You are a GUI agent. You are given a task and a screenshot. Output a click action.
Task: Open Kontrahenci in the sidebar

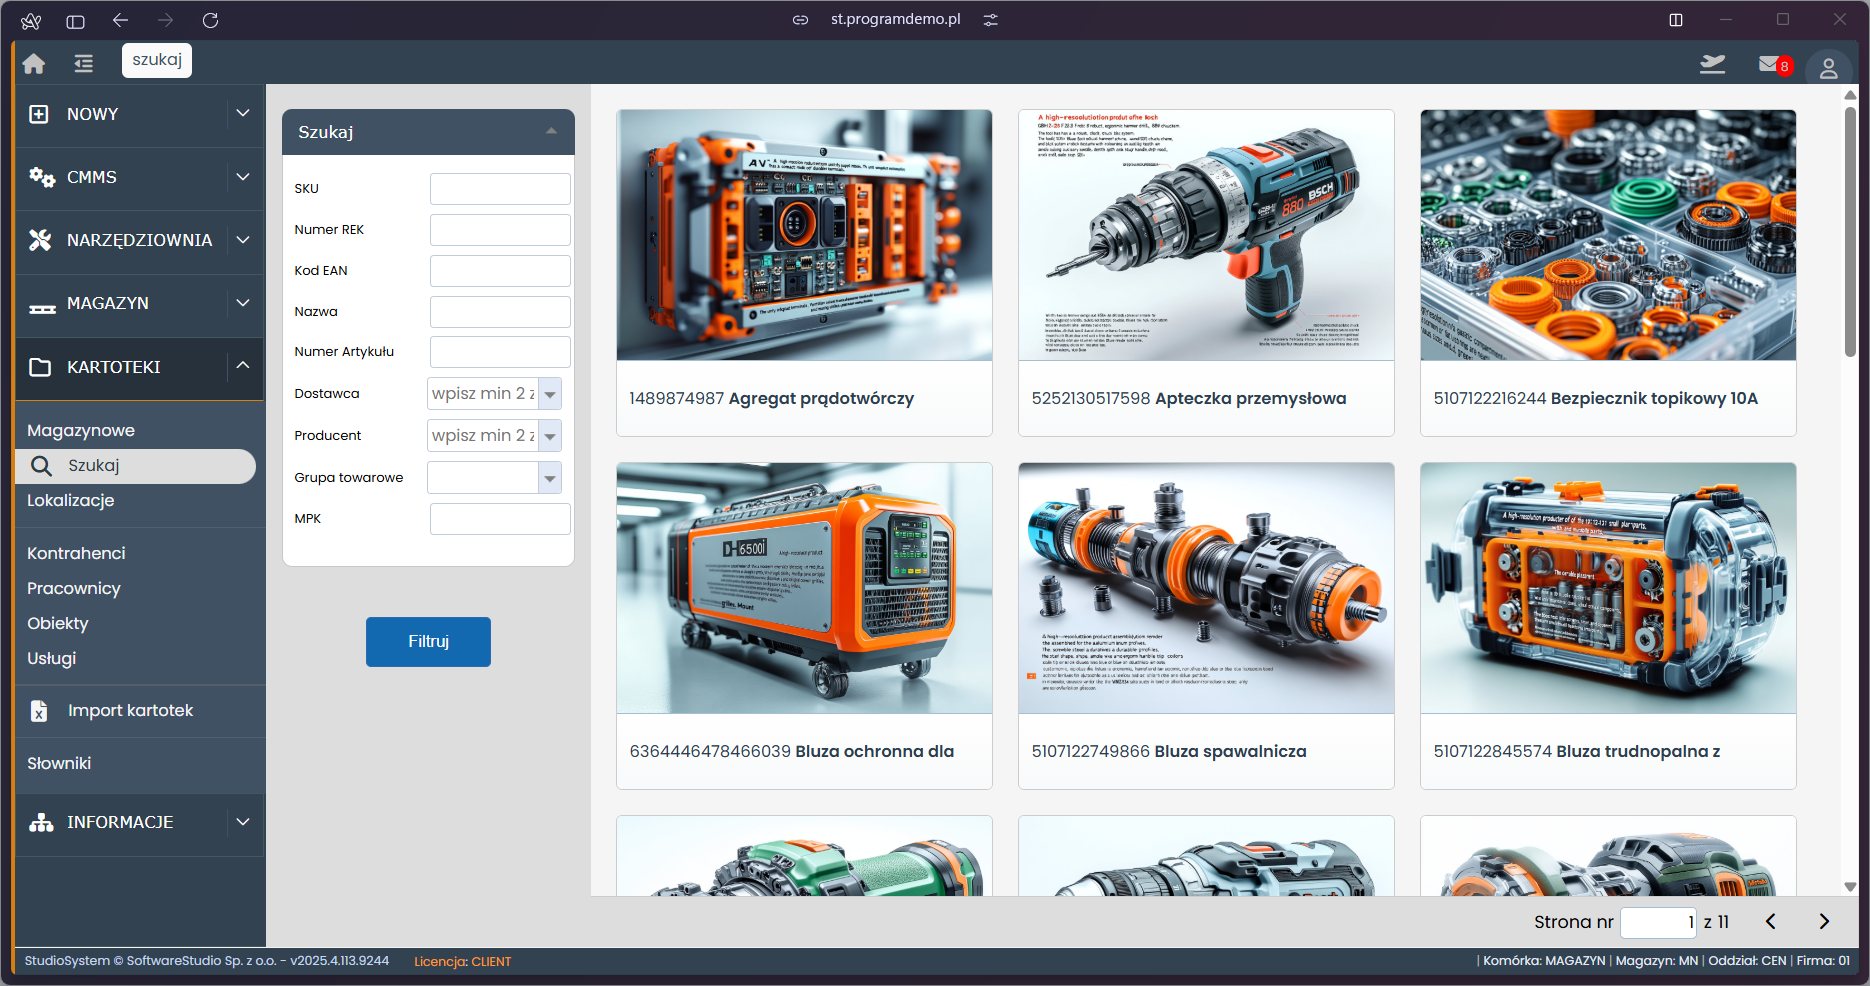click(x=76, y=553)
